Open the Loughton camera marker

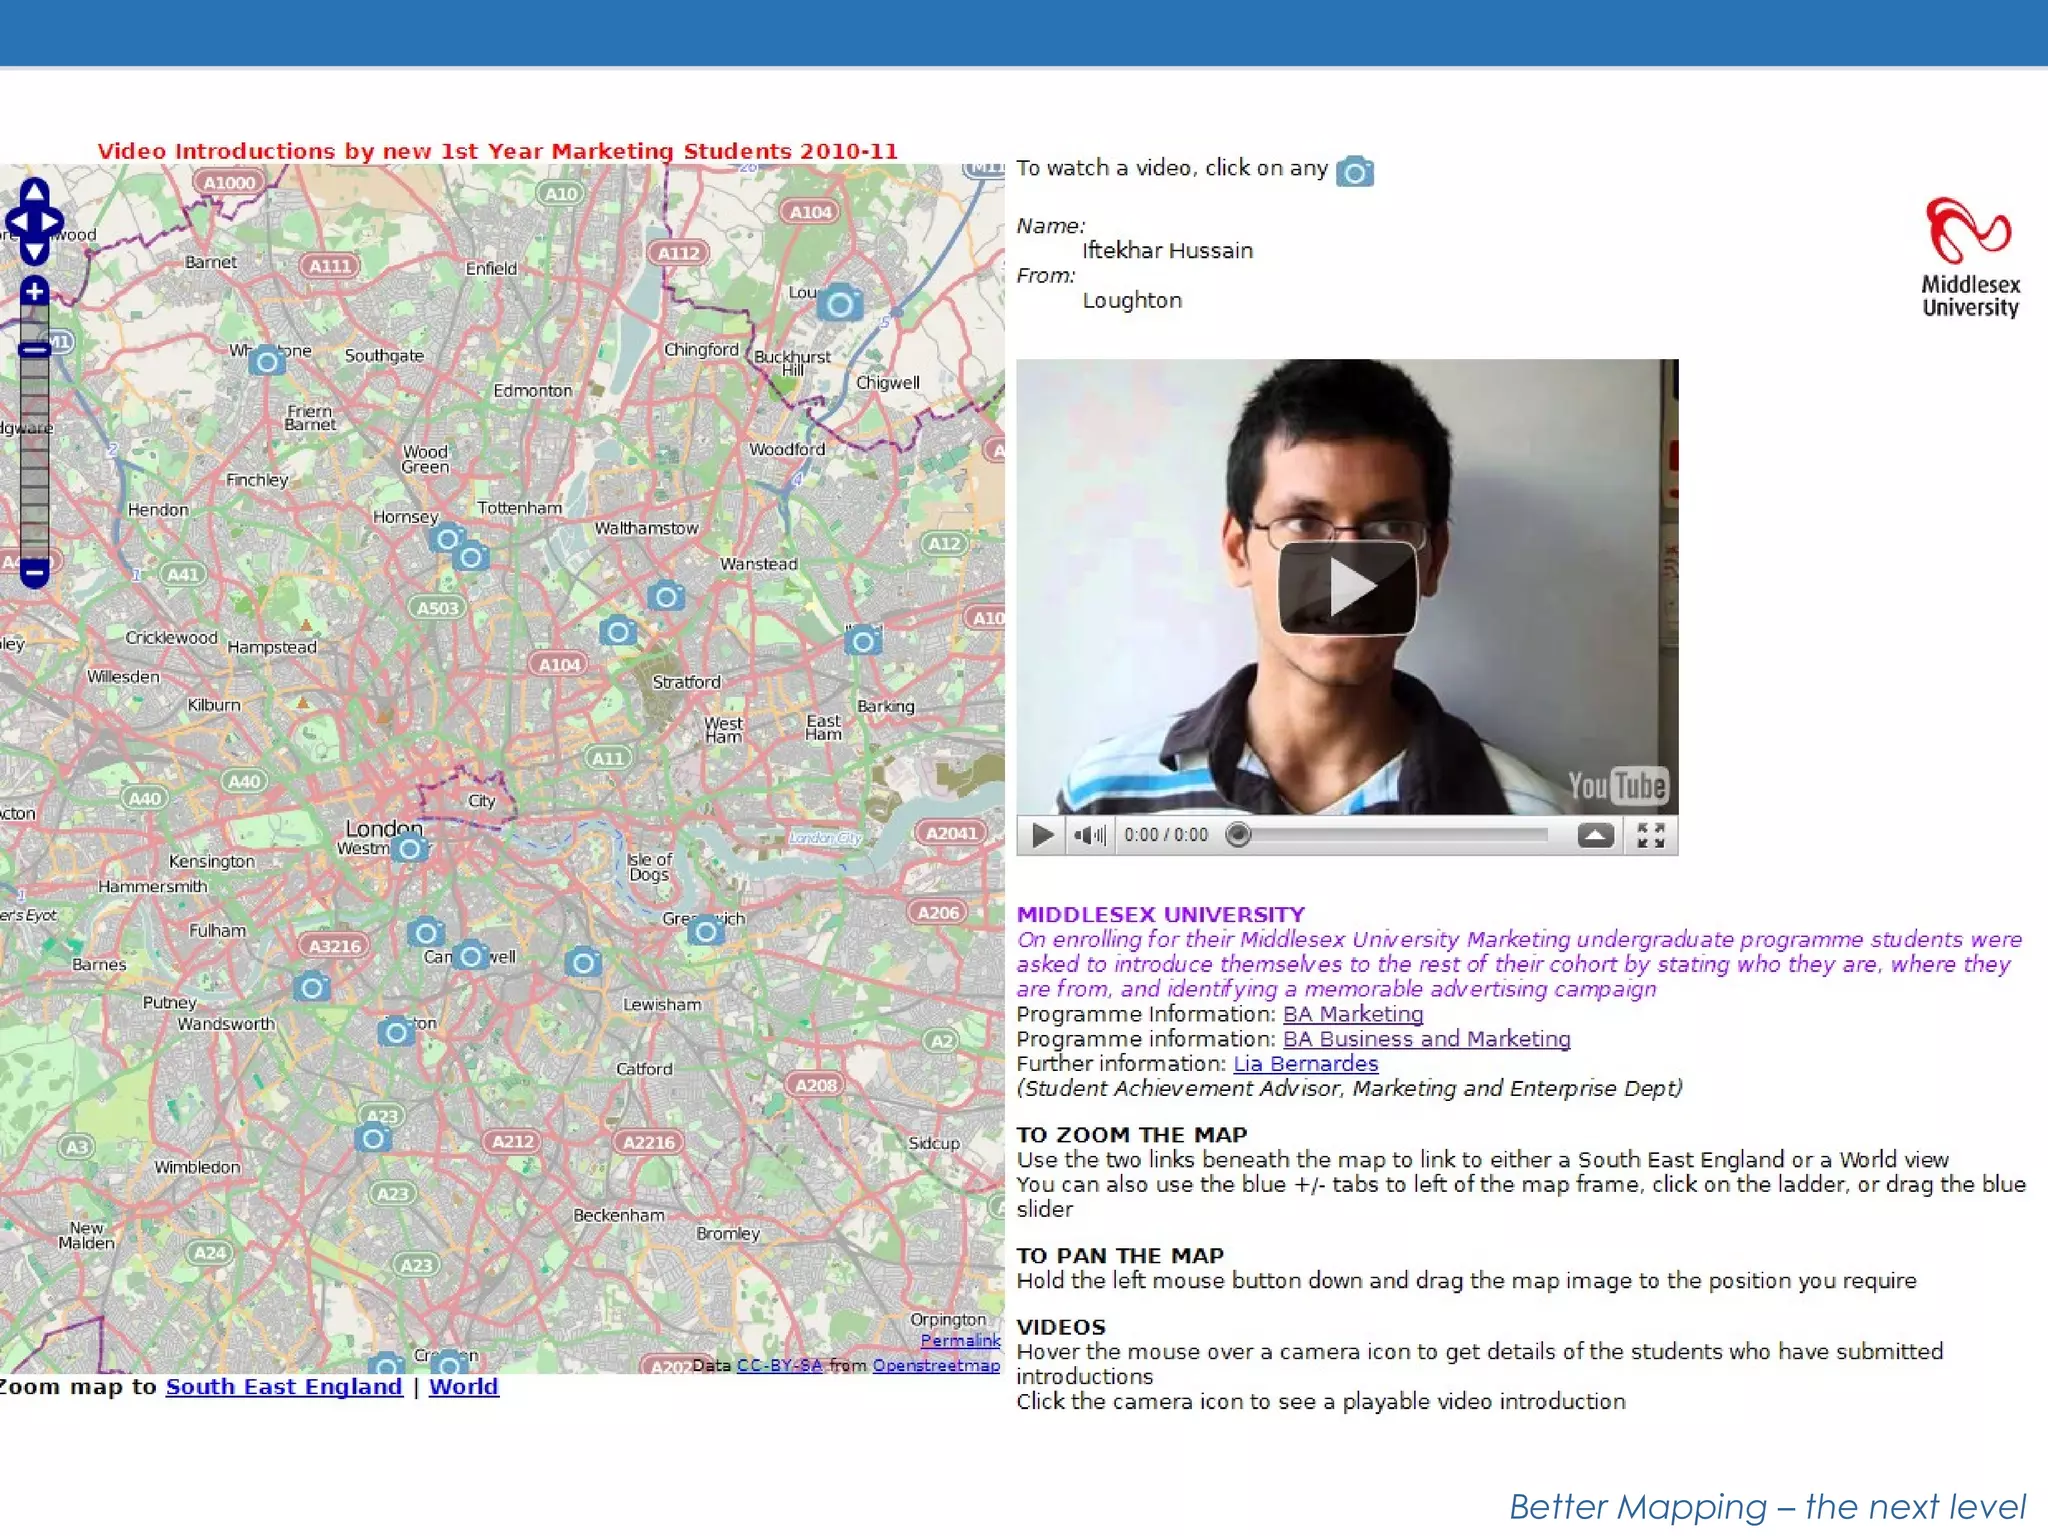point(840,302)
